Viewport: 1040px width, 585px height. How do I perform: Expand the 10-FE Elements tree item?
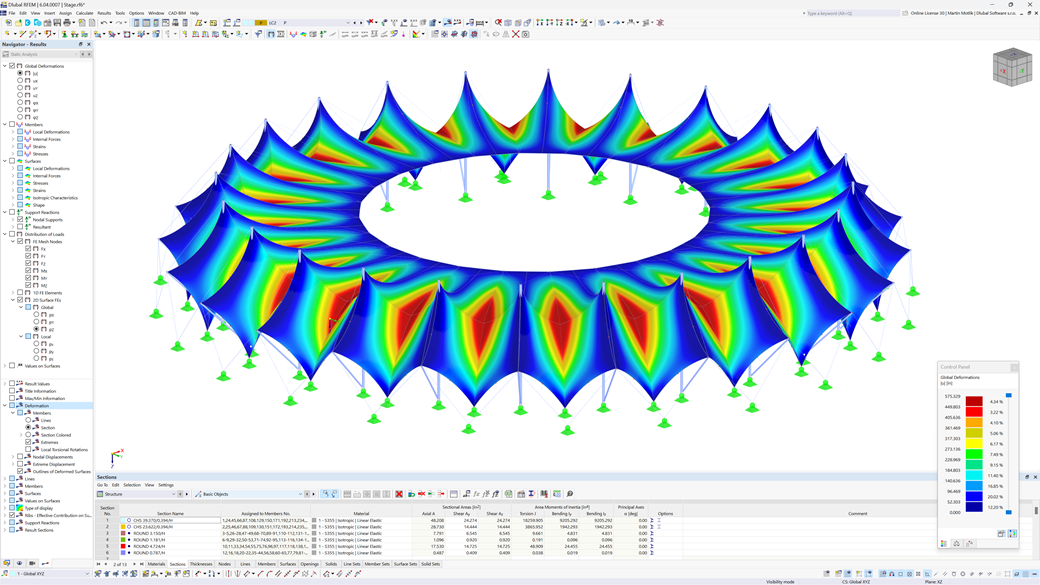pyautogui.click(x=12, y=291)
